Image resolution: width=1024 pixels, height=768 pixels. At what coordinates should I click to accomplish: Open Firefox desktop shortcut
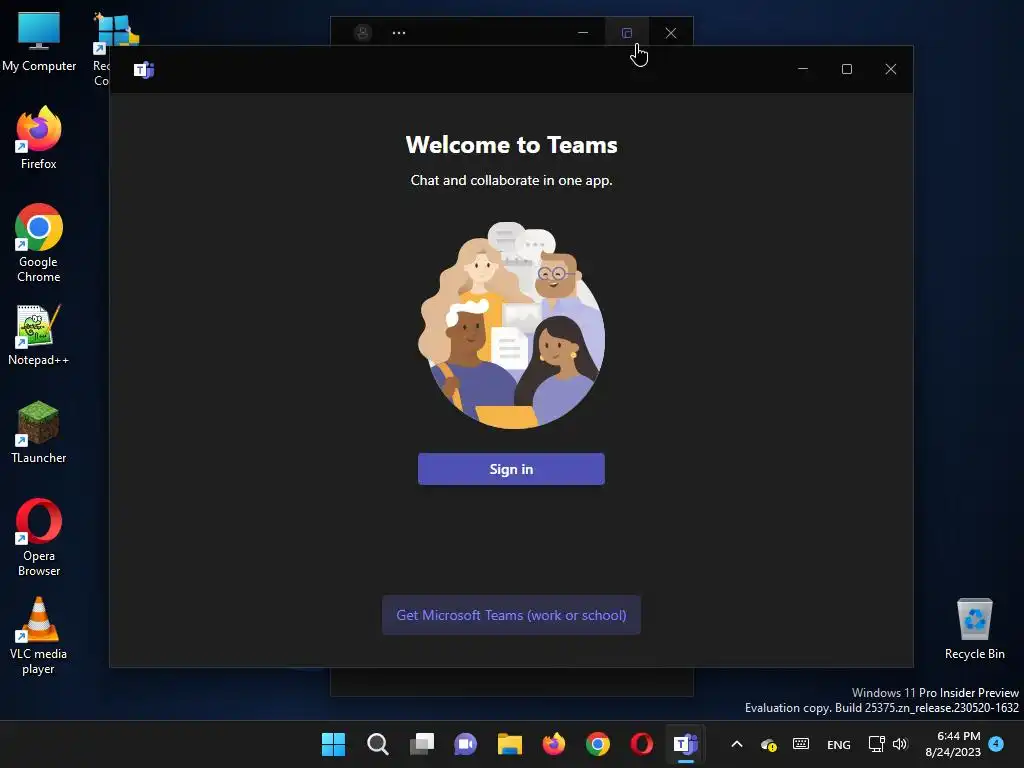[x=39, y=138]
